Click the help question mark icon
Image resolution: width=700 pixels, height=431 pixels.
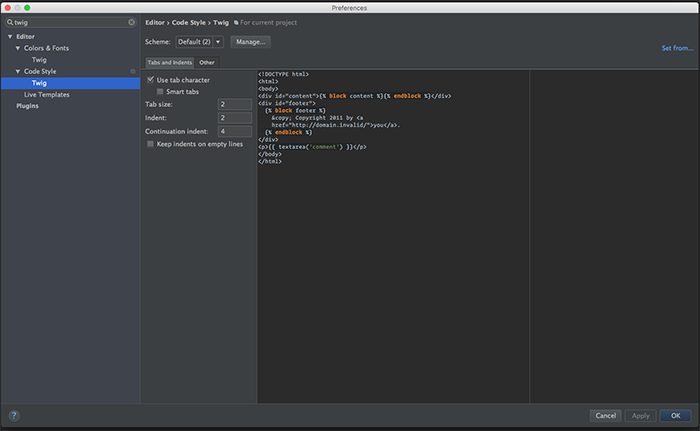pos(14,415)
